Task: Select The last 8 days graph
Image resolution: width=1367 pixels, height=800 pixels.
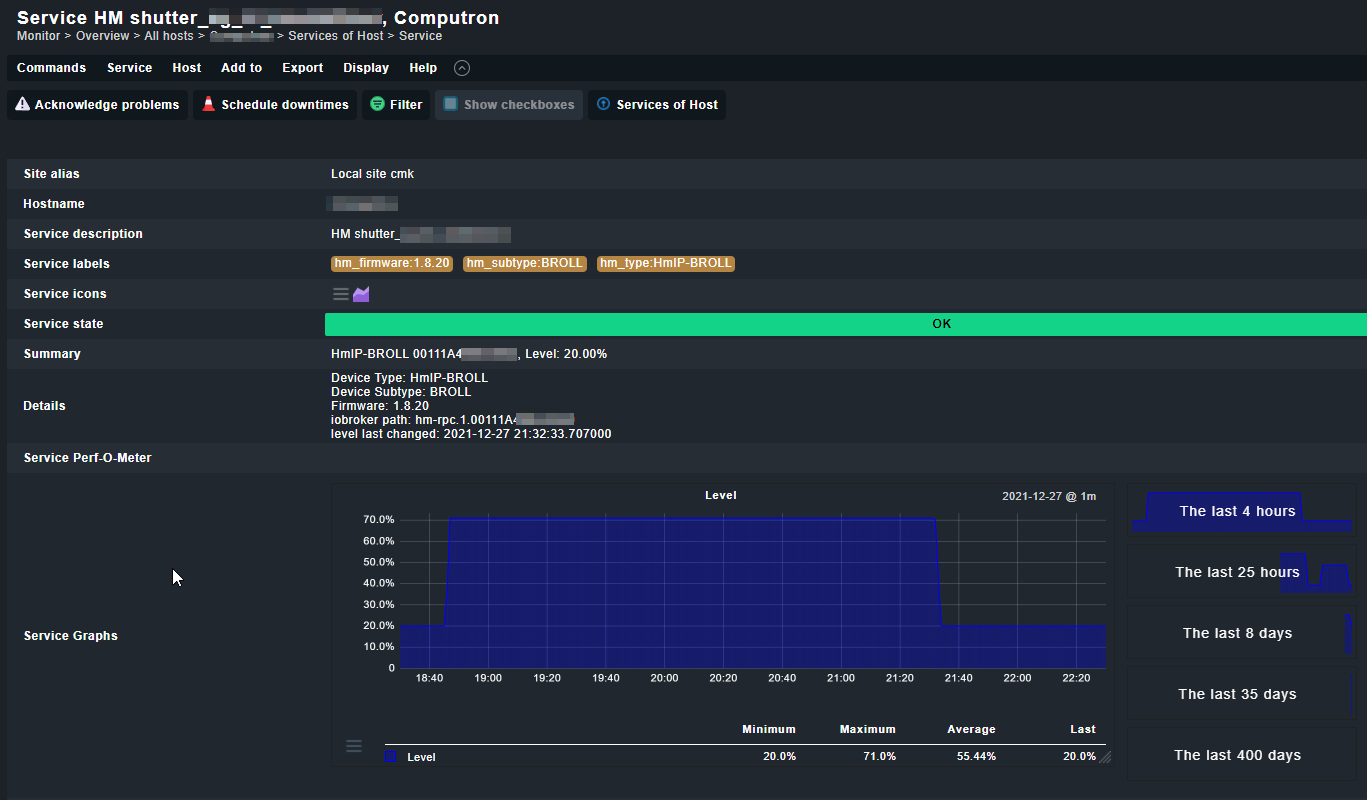Action: [1241, 633]
